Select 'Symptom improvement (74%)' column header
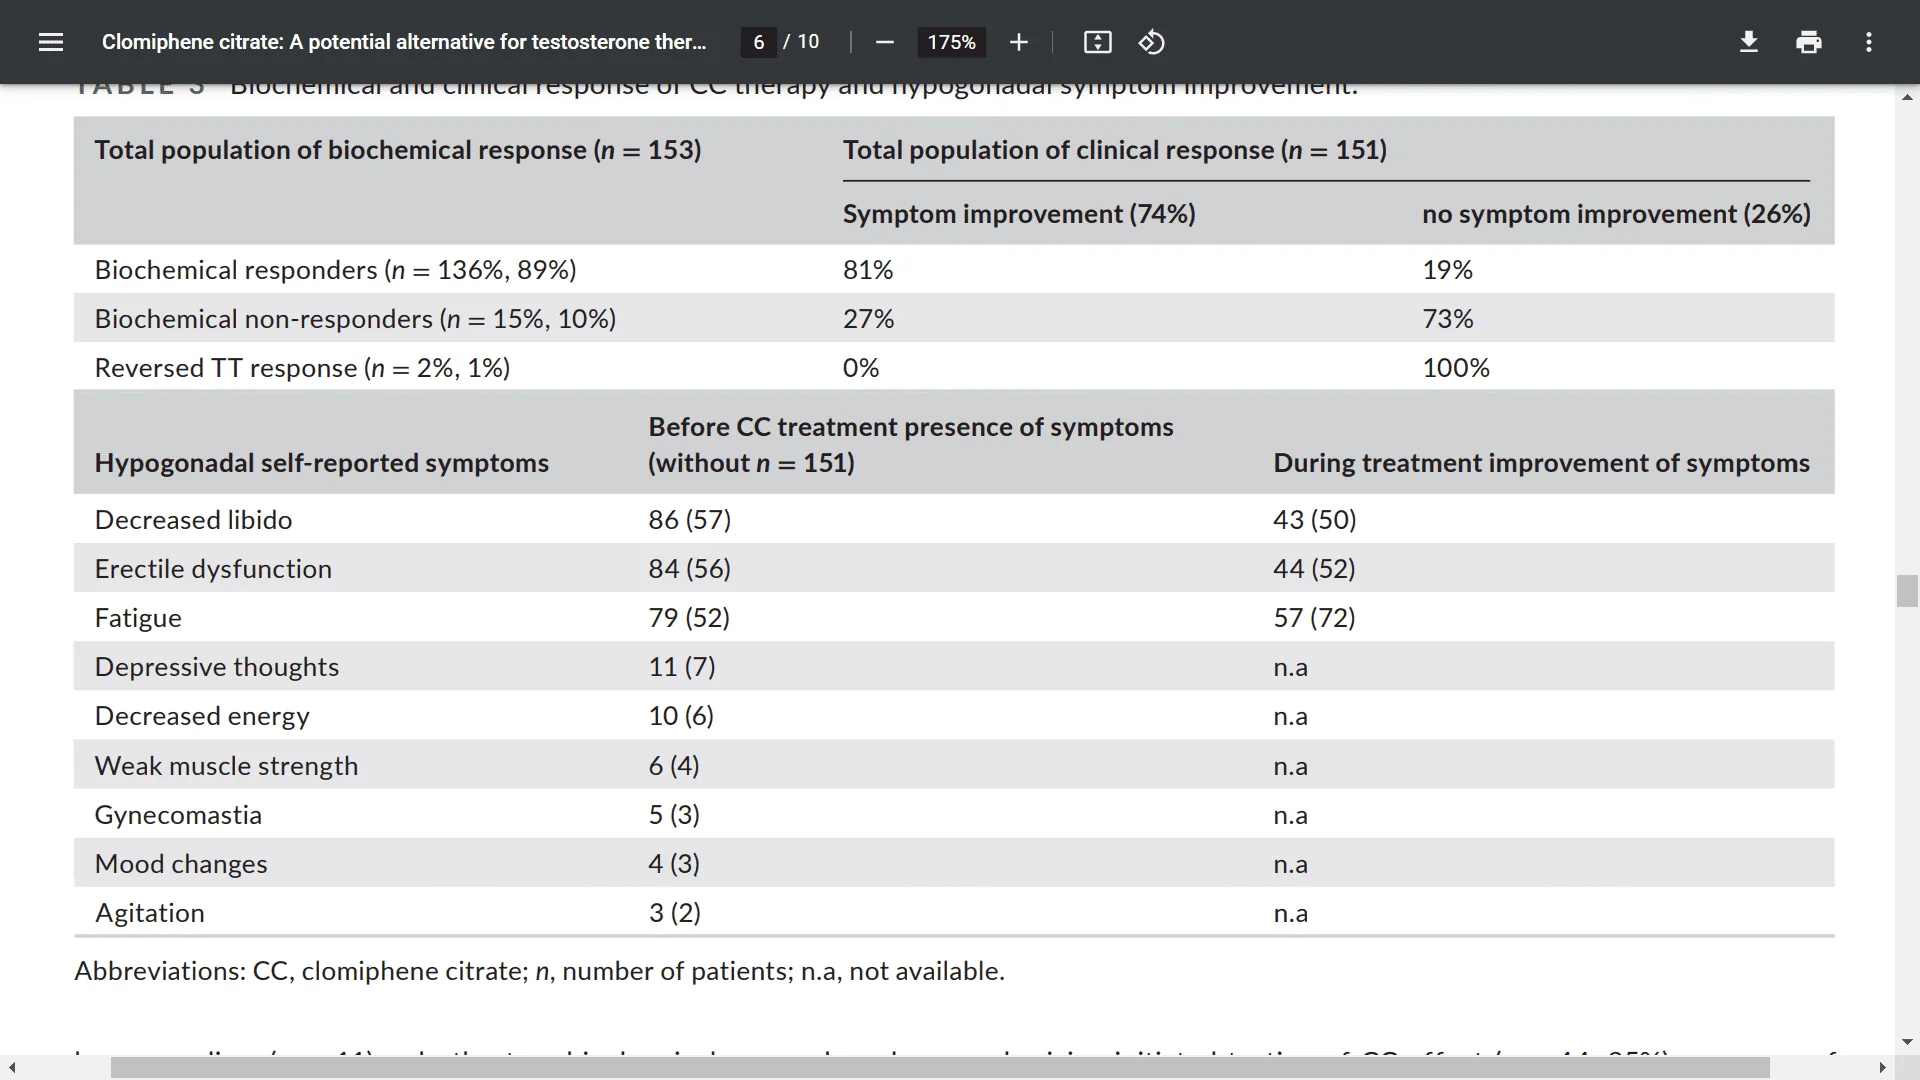The image size is (1920, 1080). click(x=1019, y=214)
